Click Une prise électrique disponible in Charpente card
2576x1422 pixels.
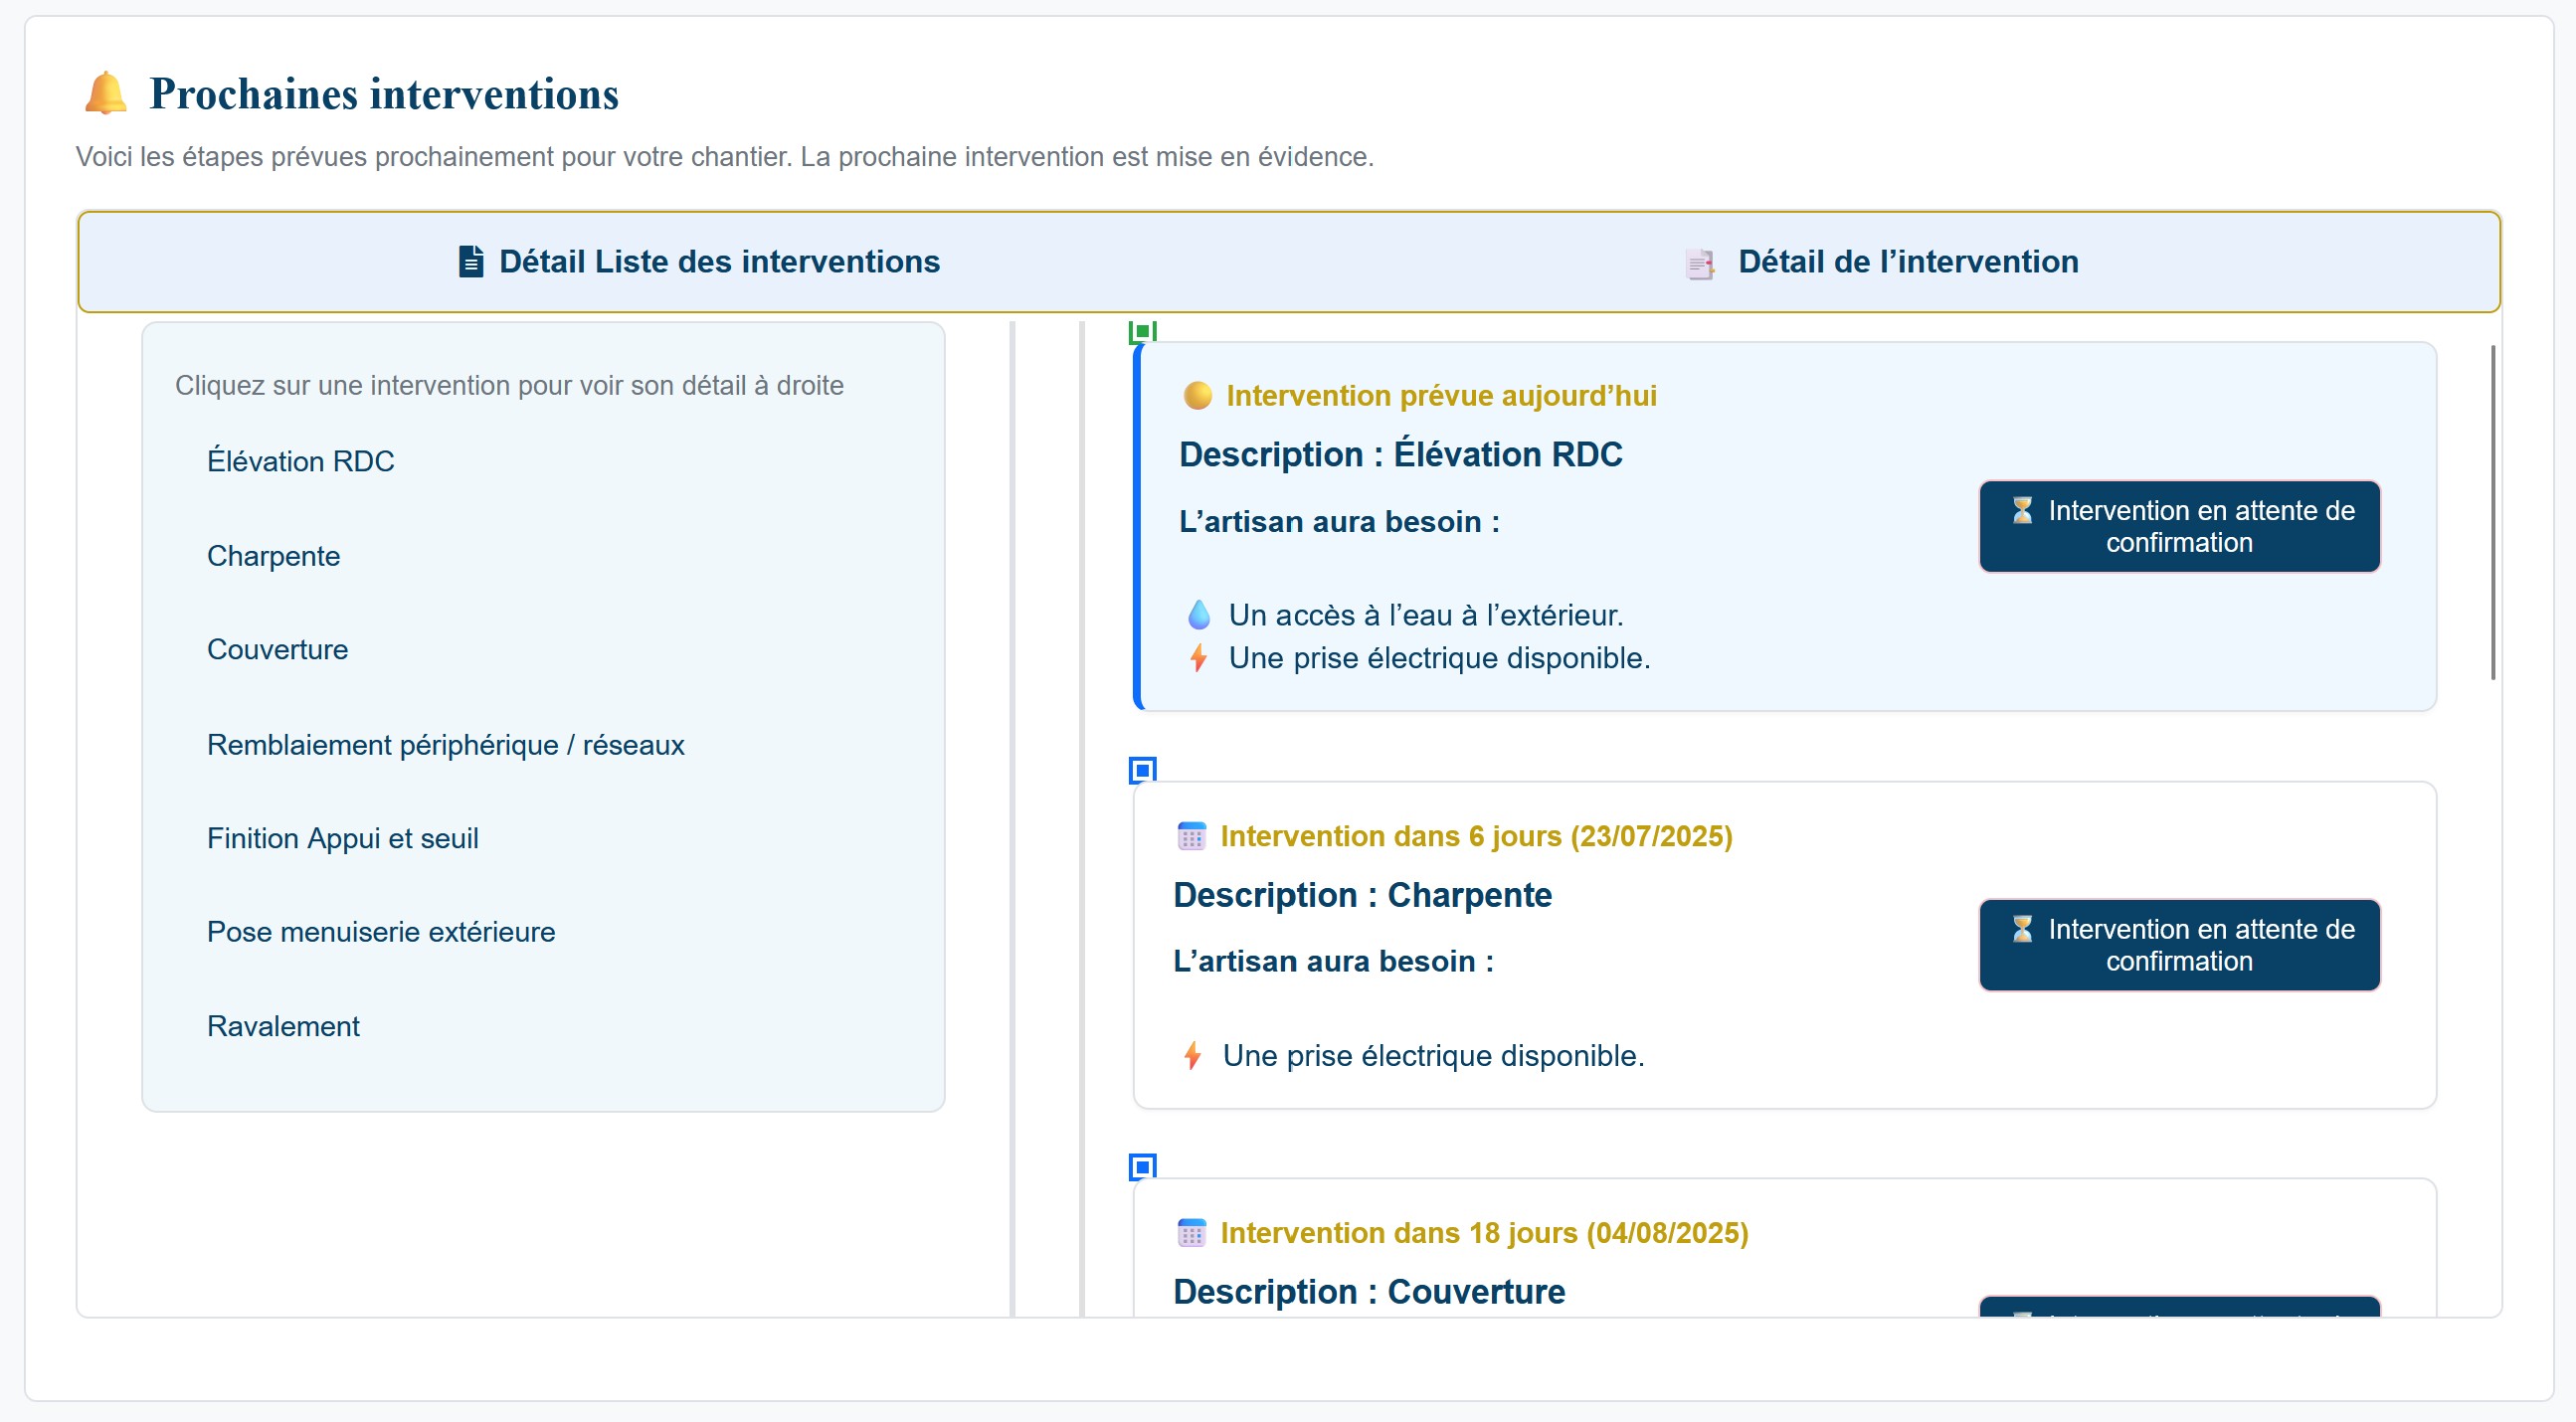tap(1433, 1056)
